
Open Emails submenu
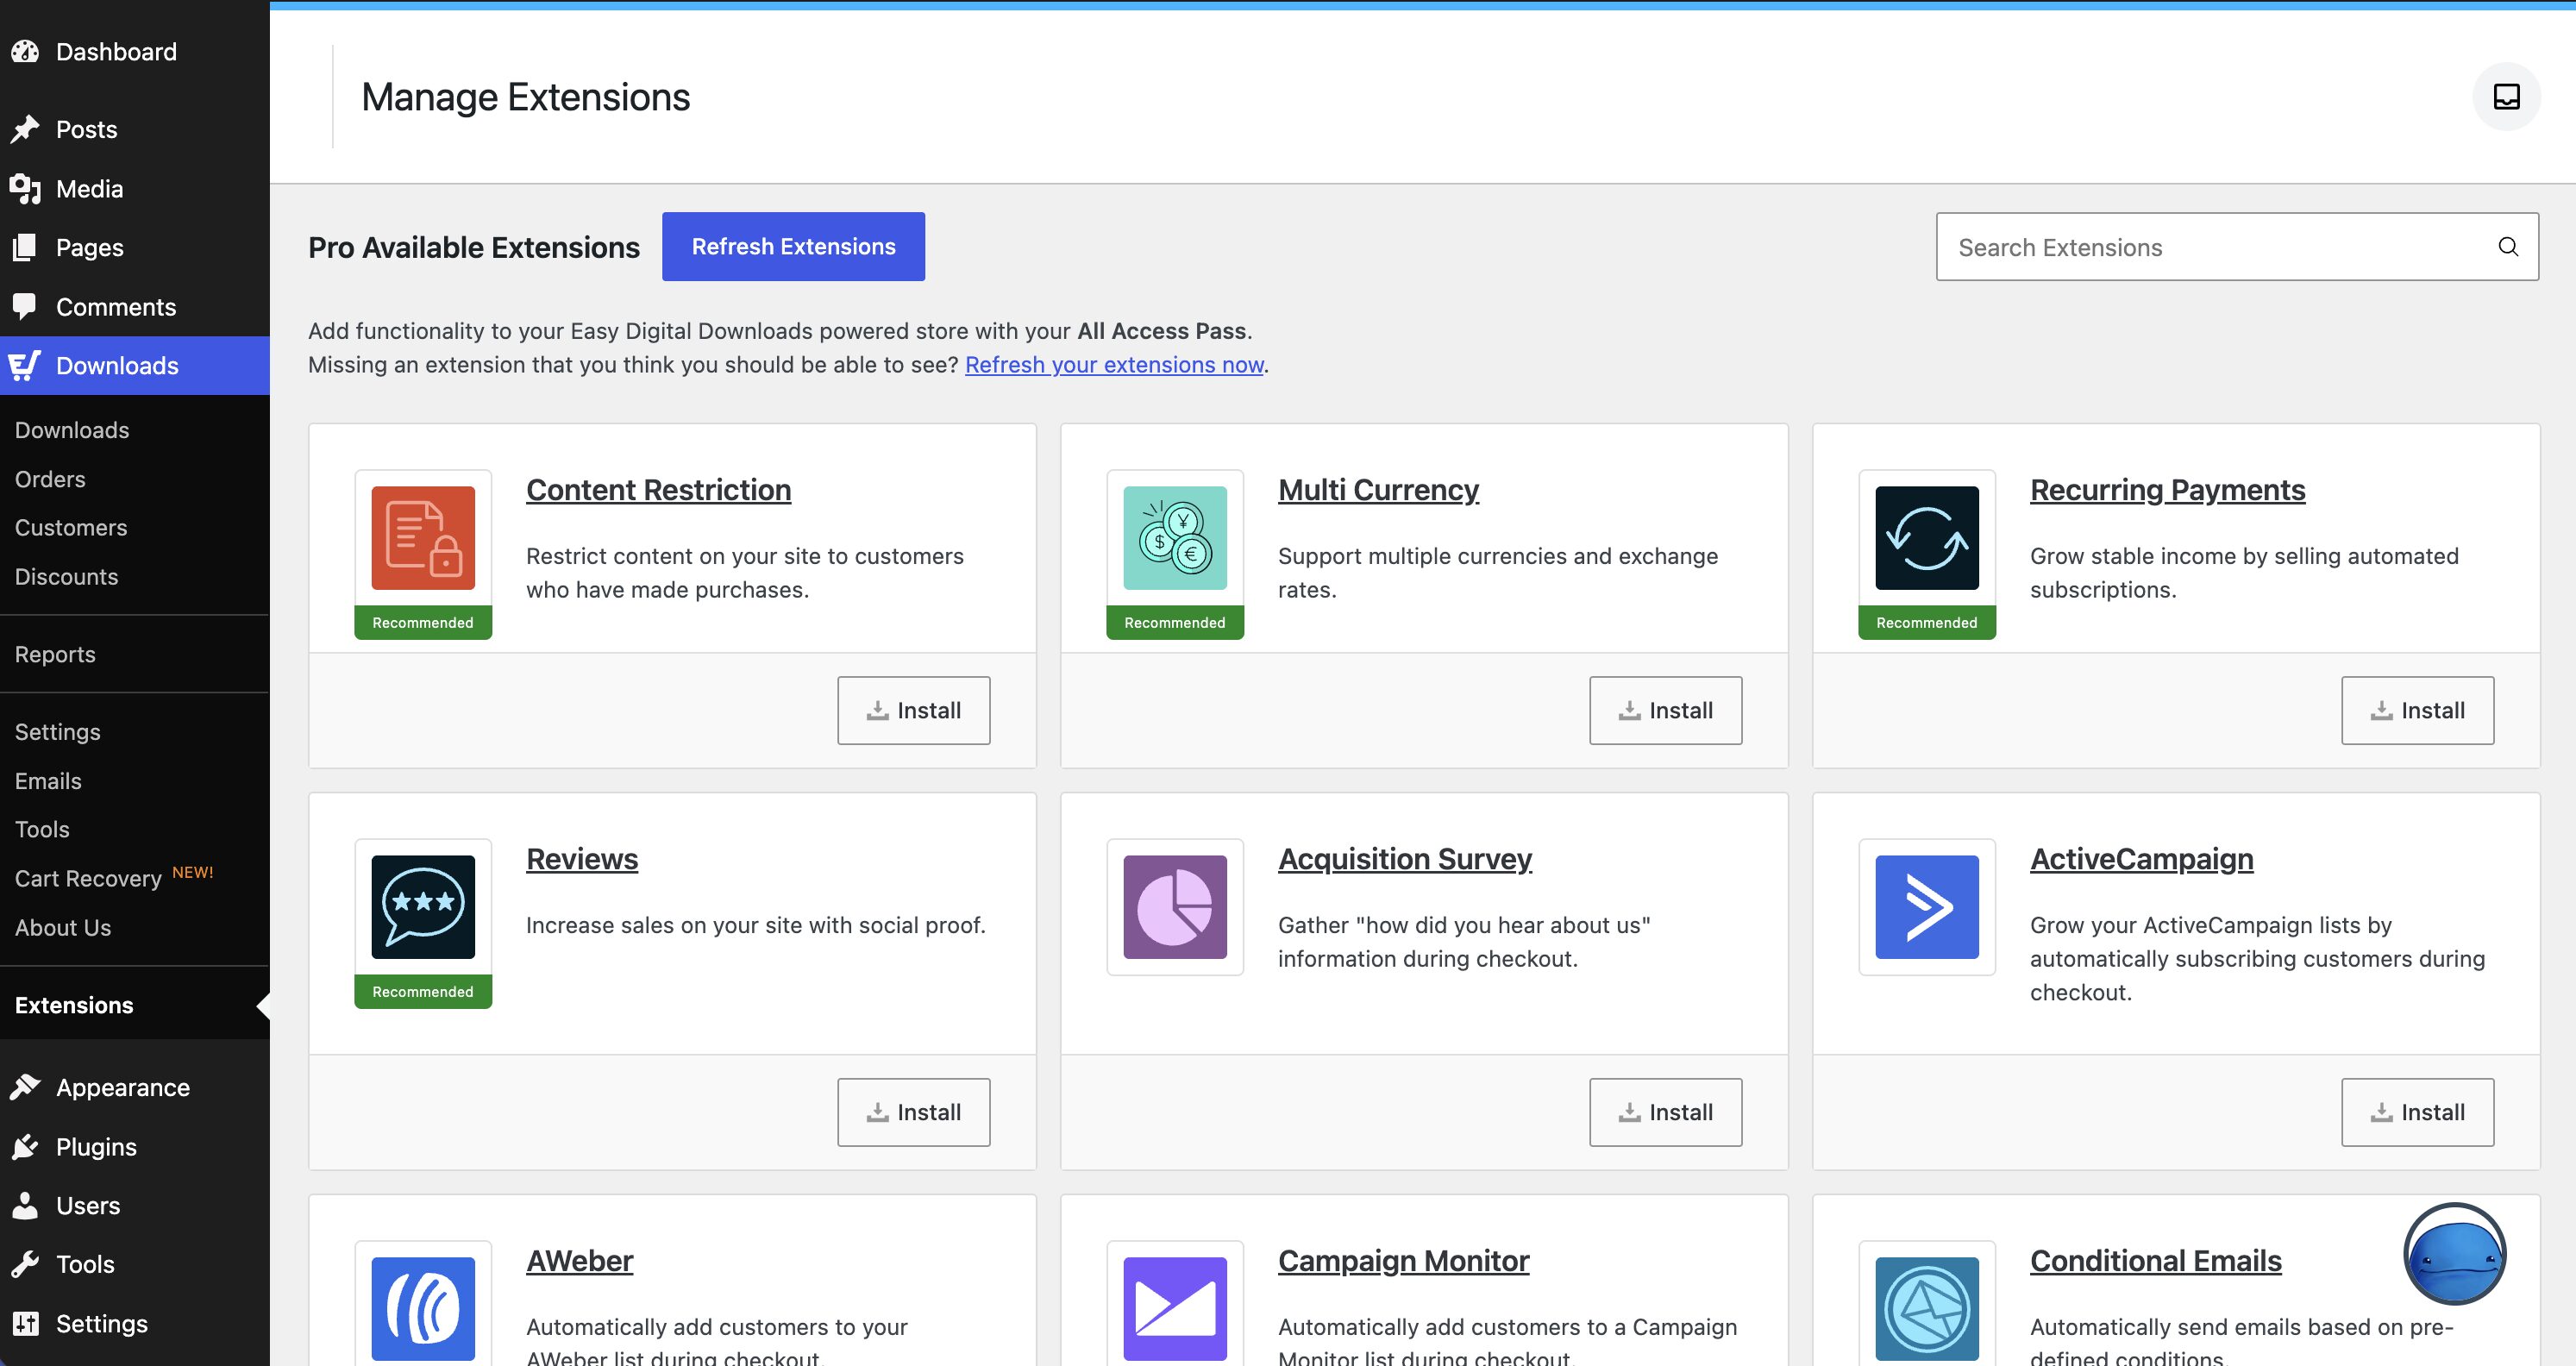point(48,781)
